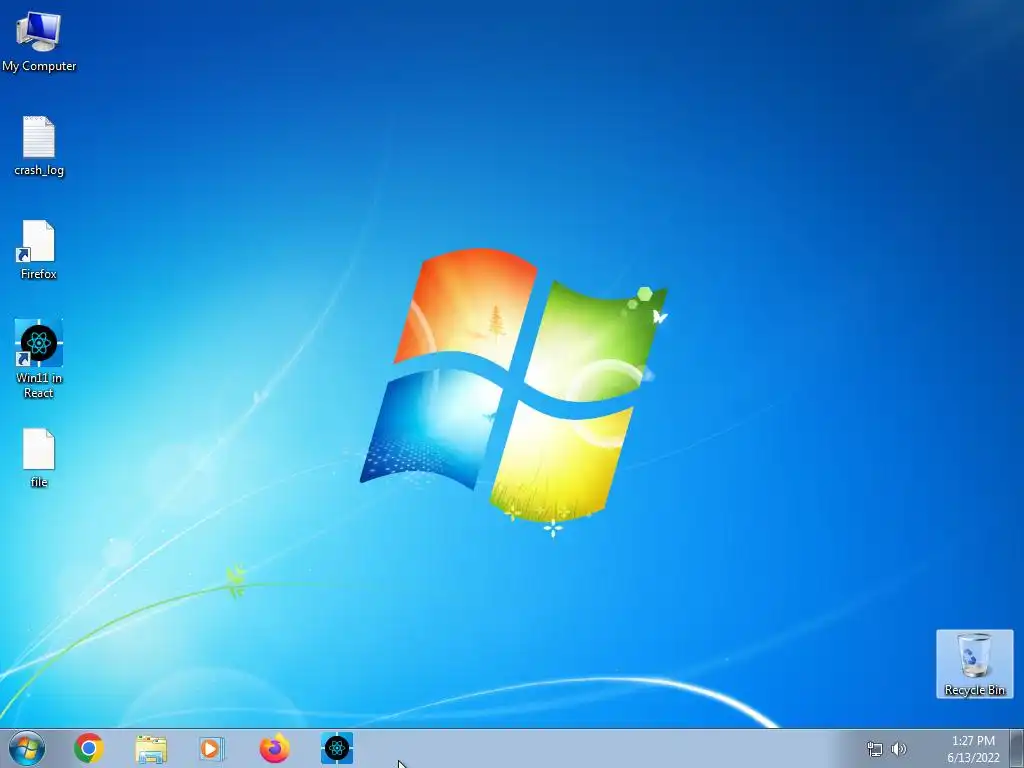
Task: Open the media player taskbar icon
Action: 212,749
